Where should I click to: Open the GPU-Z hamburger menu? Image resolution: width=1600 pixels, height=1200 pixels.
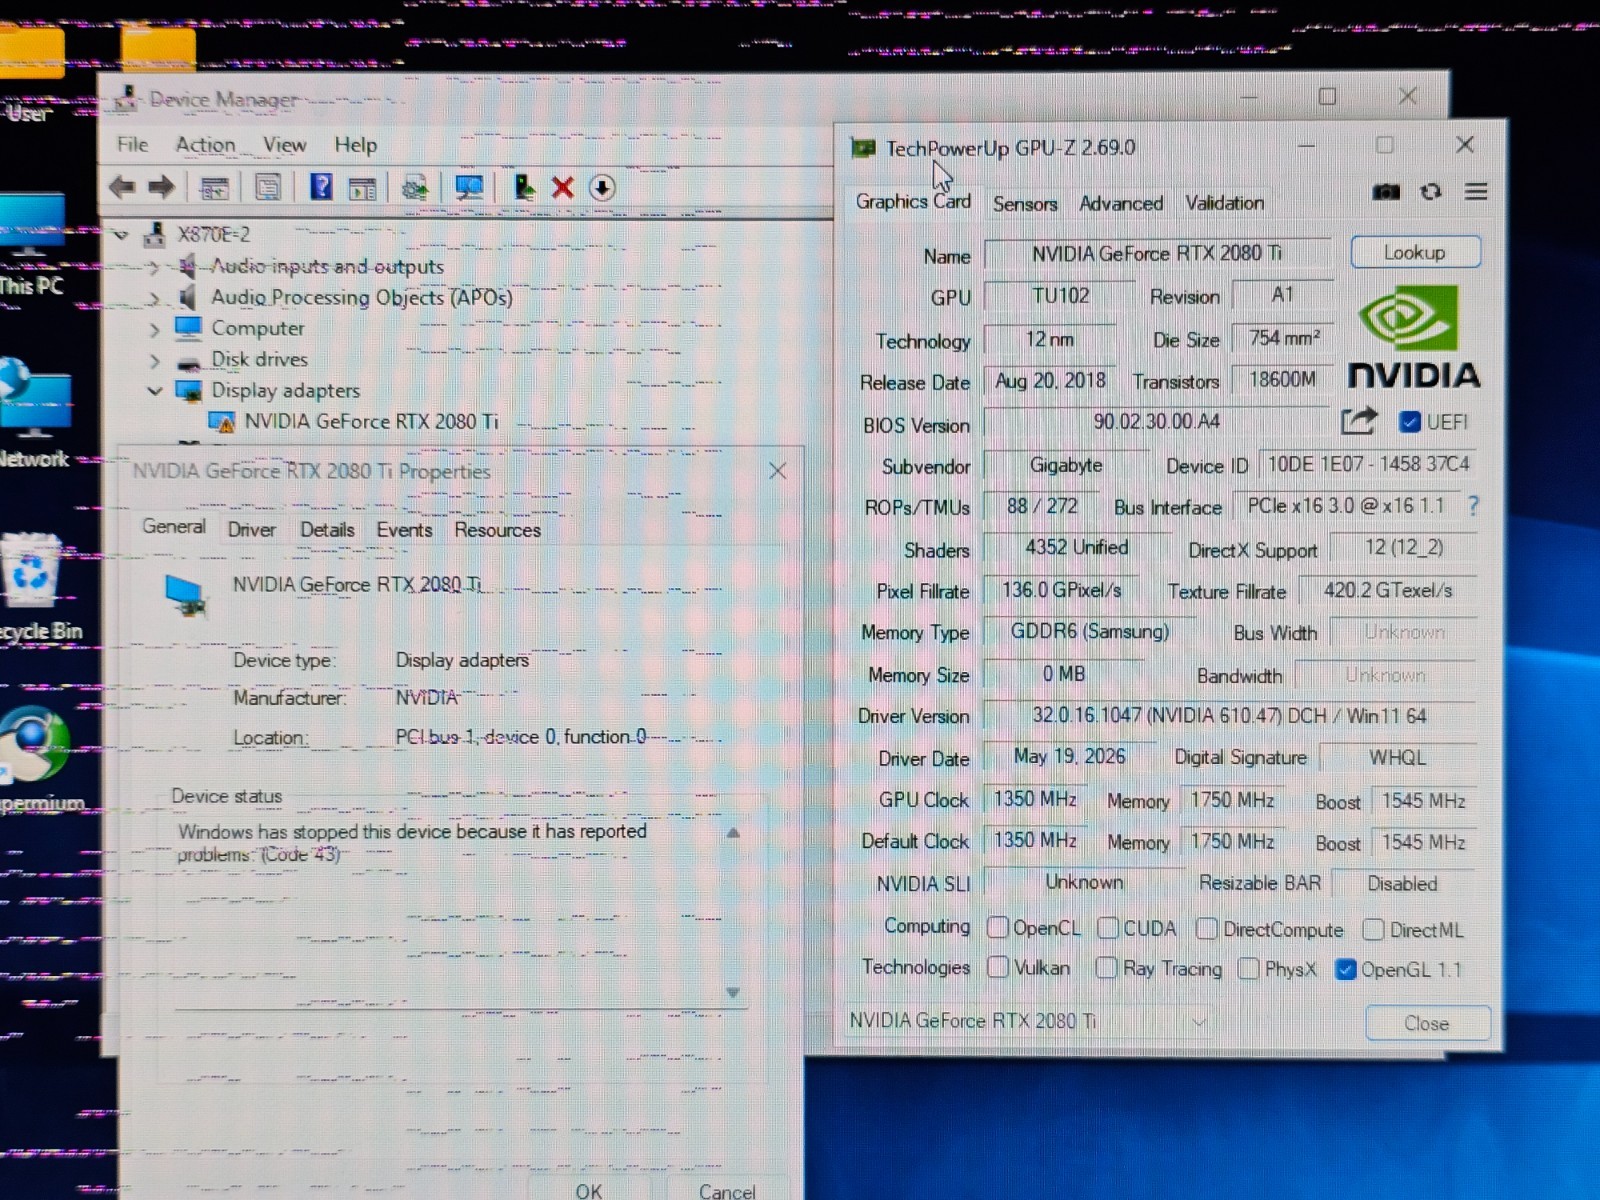tap(1476, 191)
